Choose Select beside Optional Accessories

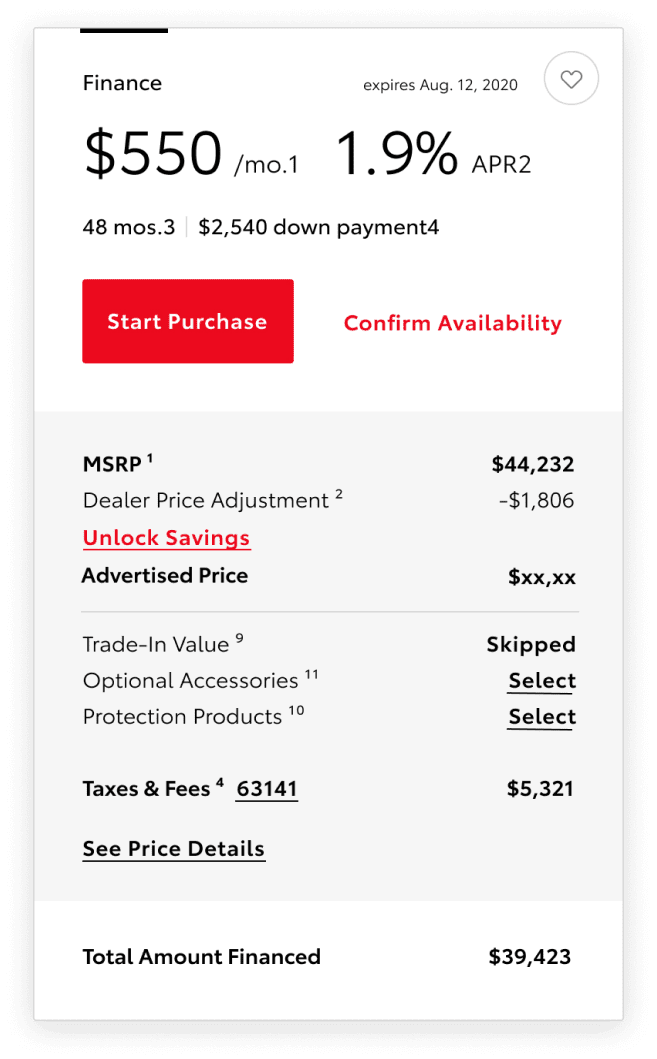pos(541,681)
